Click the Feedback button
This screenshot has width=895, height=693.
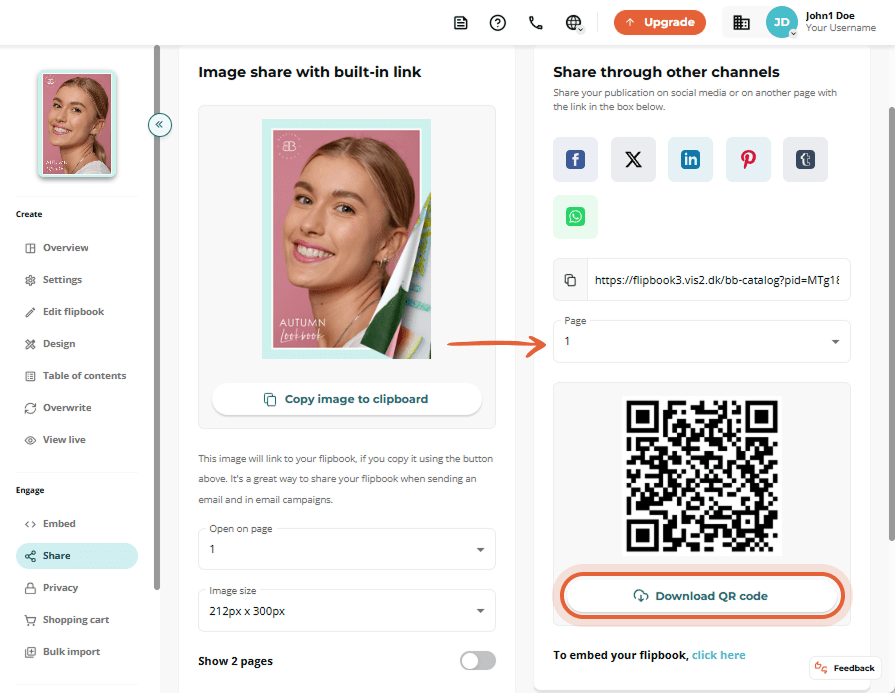coord(845,668)
